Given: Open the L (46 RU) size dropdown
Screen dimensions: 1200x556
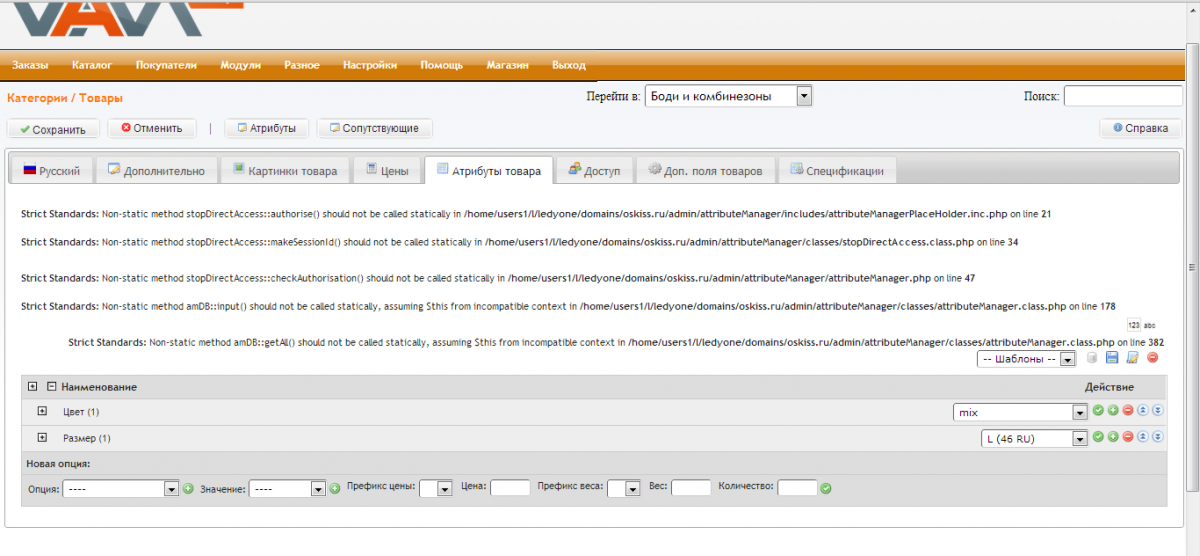Looking at the screenshot, I should 1034,438.
